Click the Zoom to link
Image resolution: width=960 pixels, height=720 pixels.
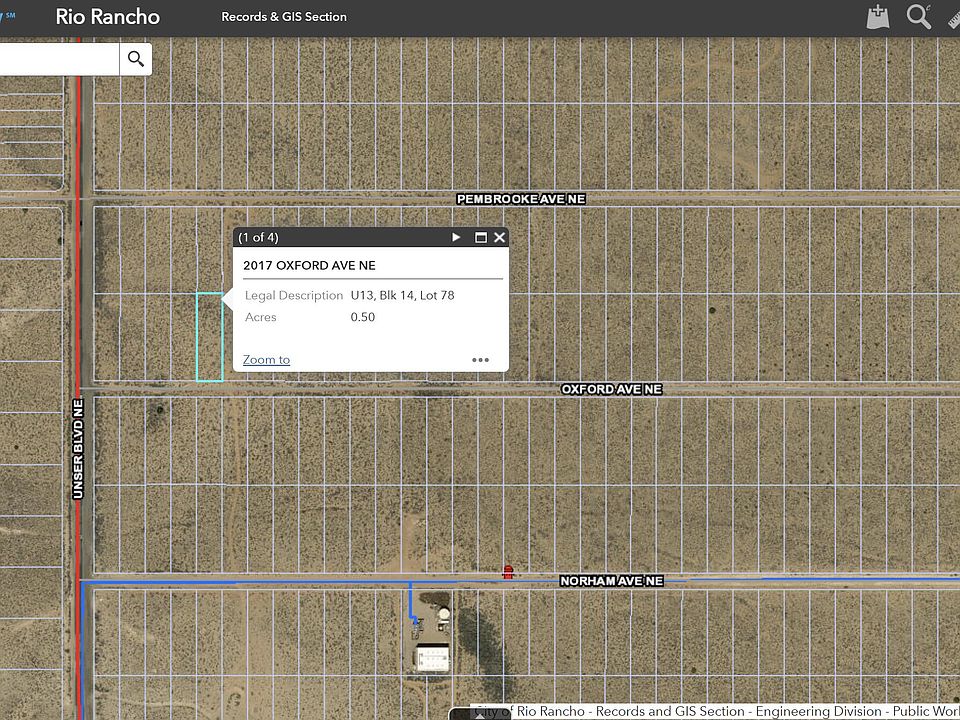(266, 360)
